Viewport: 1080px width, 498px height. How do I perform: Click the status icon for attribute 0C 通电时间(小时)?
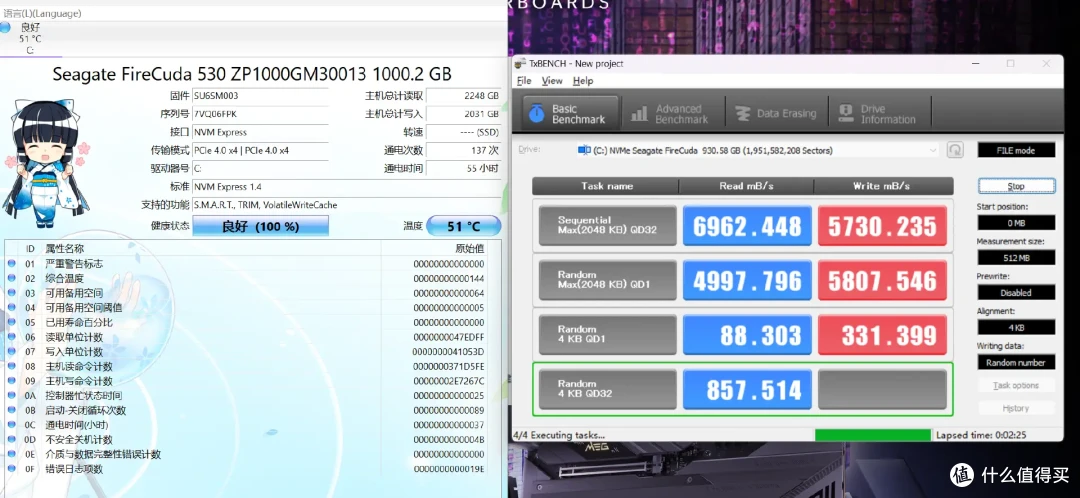pyautogui.click(x=11, y=424)
